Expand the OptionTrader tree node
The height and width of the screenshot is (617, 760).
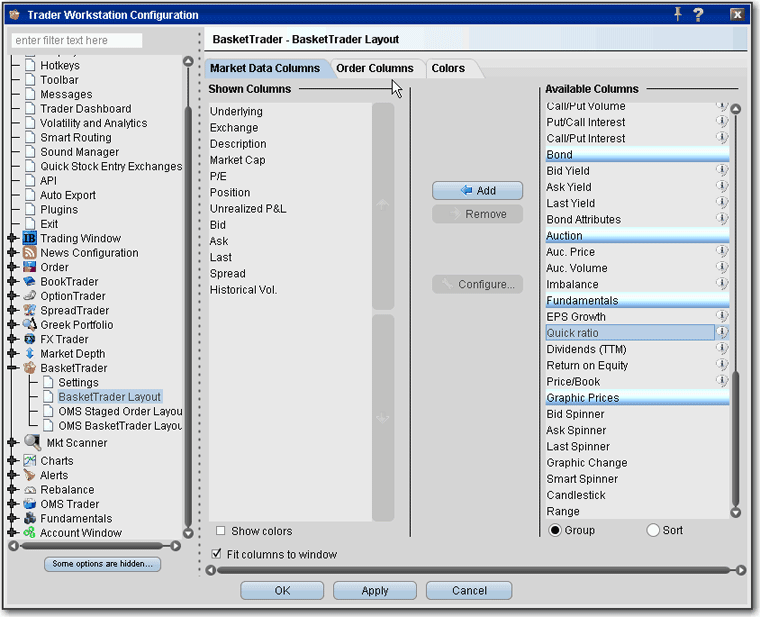point(13,296)
